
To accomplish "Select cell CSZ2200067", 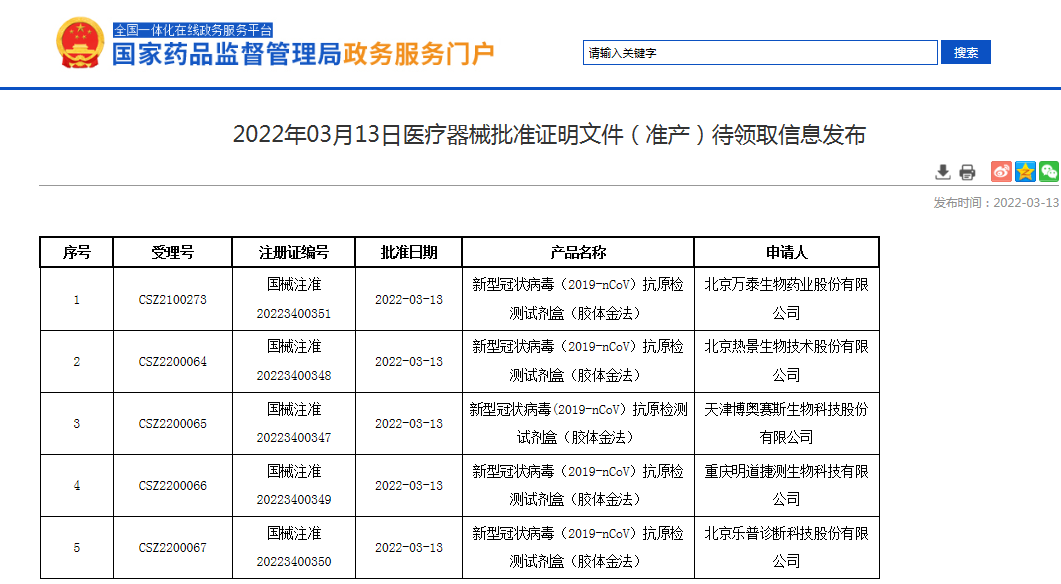I will (173, 547).
